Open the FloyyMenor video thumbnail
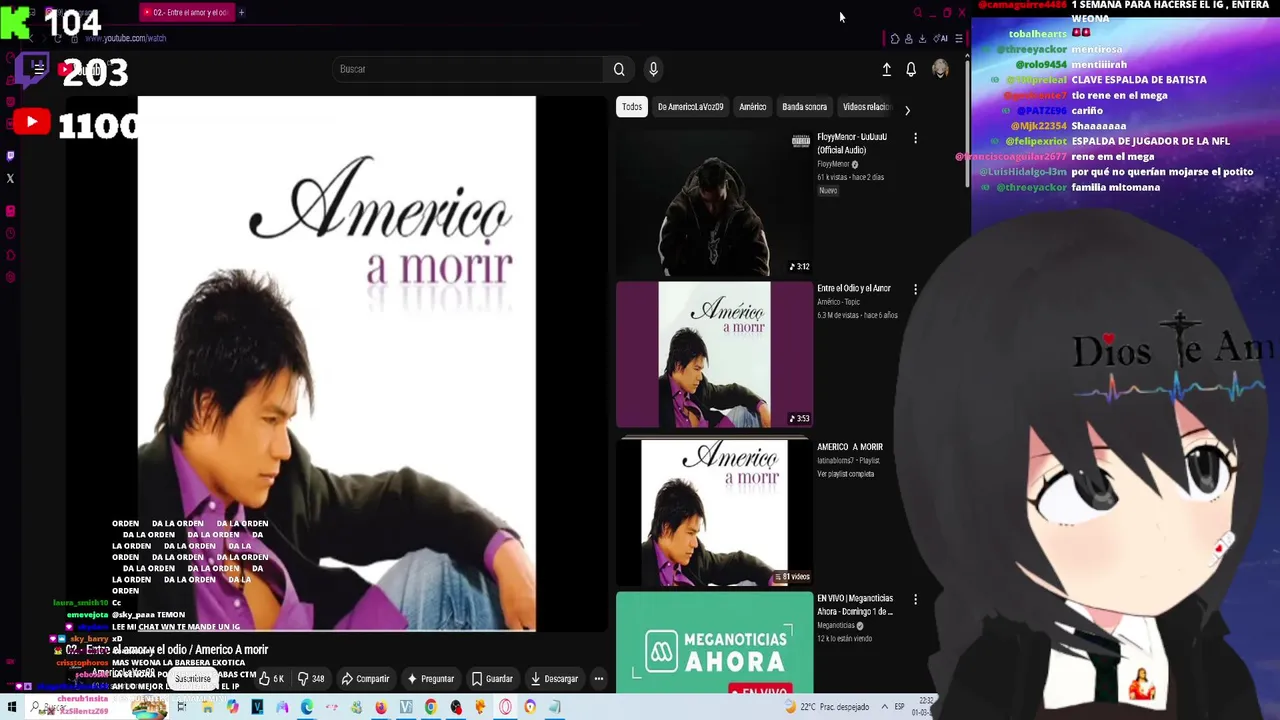The width and height of the screenshot is (1280, 720). pos(714,203)
